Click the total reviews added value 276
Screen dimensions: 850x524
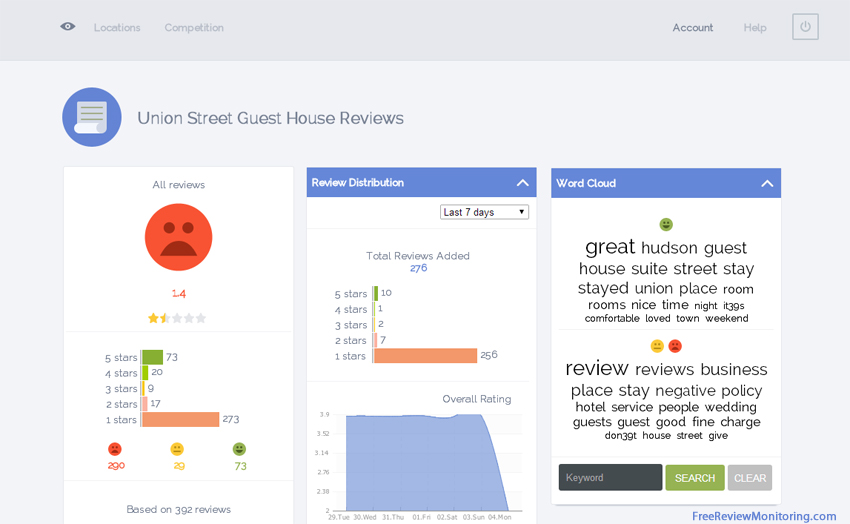(418, 268)
